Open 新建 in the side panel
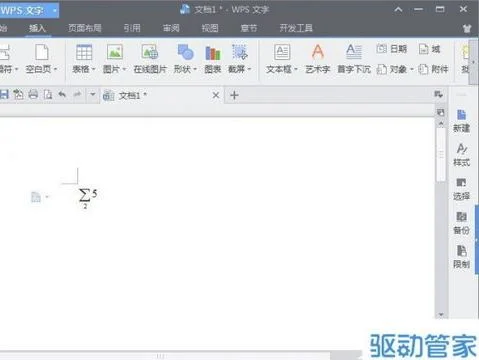This screenshot has height=360, width=479. pos(461,121)
